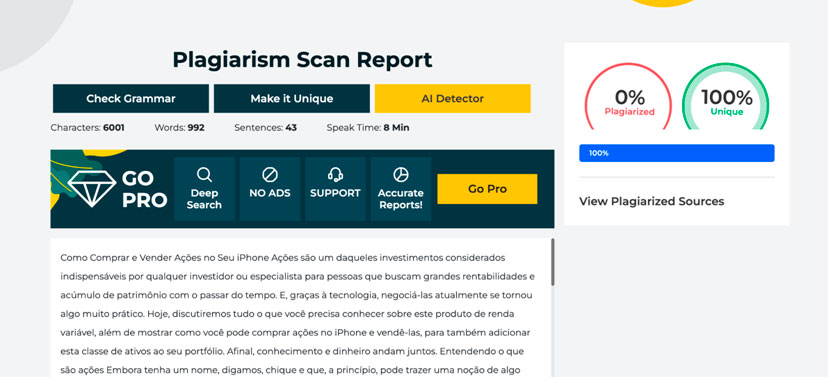Click the Accurate Reports pie chart icon
This screenshot has width=830, height=382.
click(x=401, y=175)
